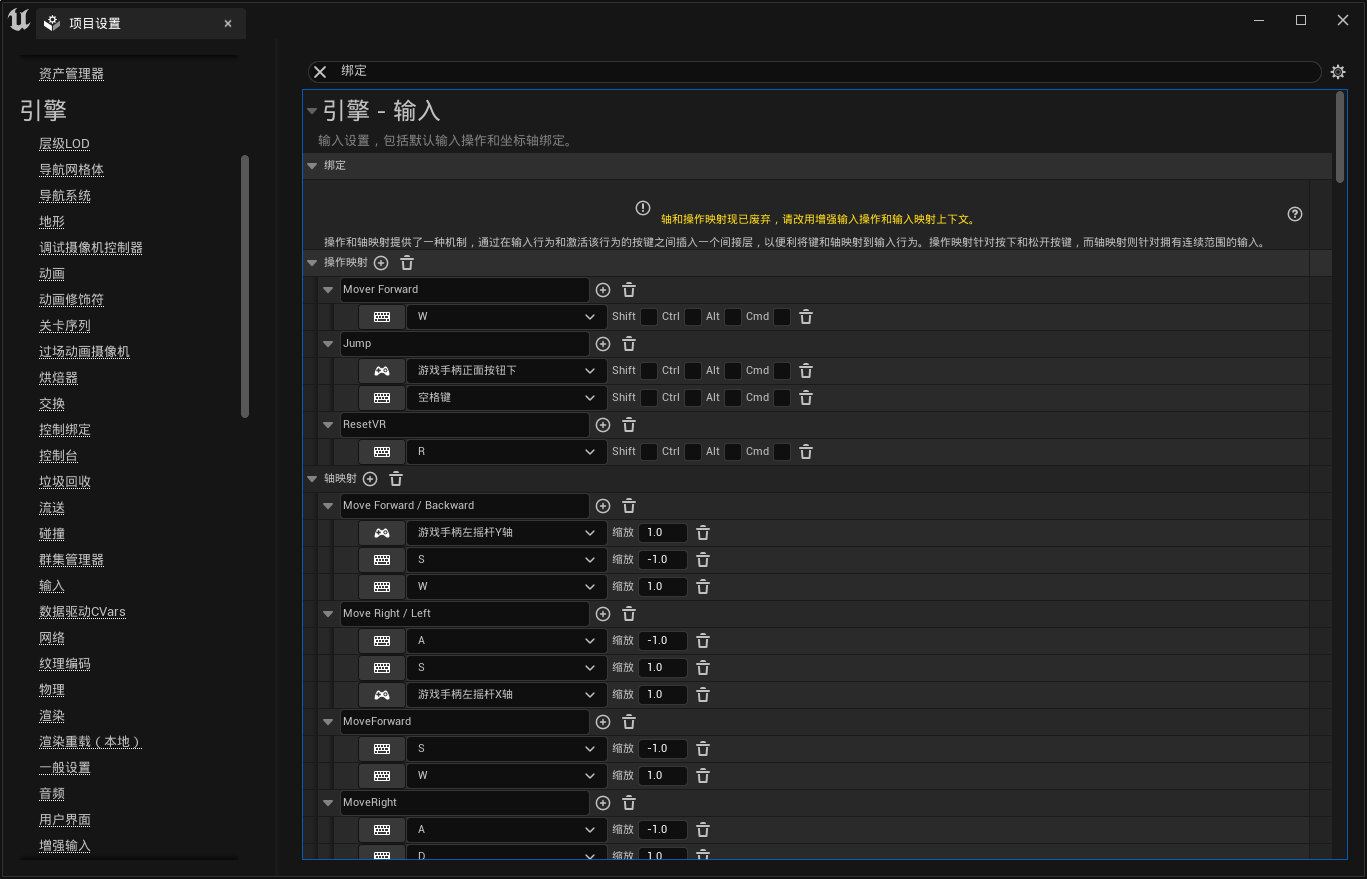Screen dimensions: 1367x879
Task: Delete the Mover Forward action mapping
Action: [629, 290]
